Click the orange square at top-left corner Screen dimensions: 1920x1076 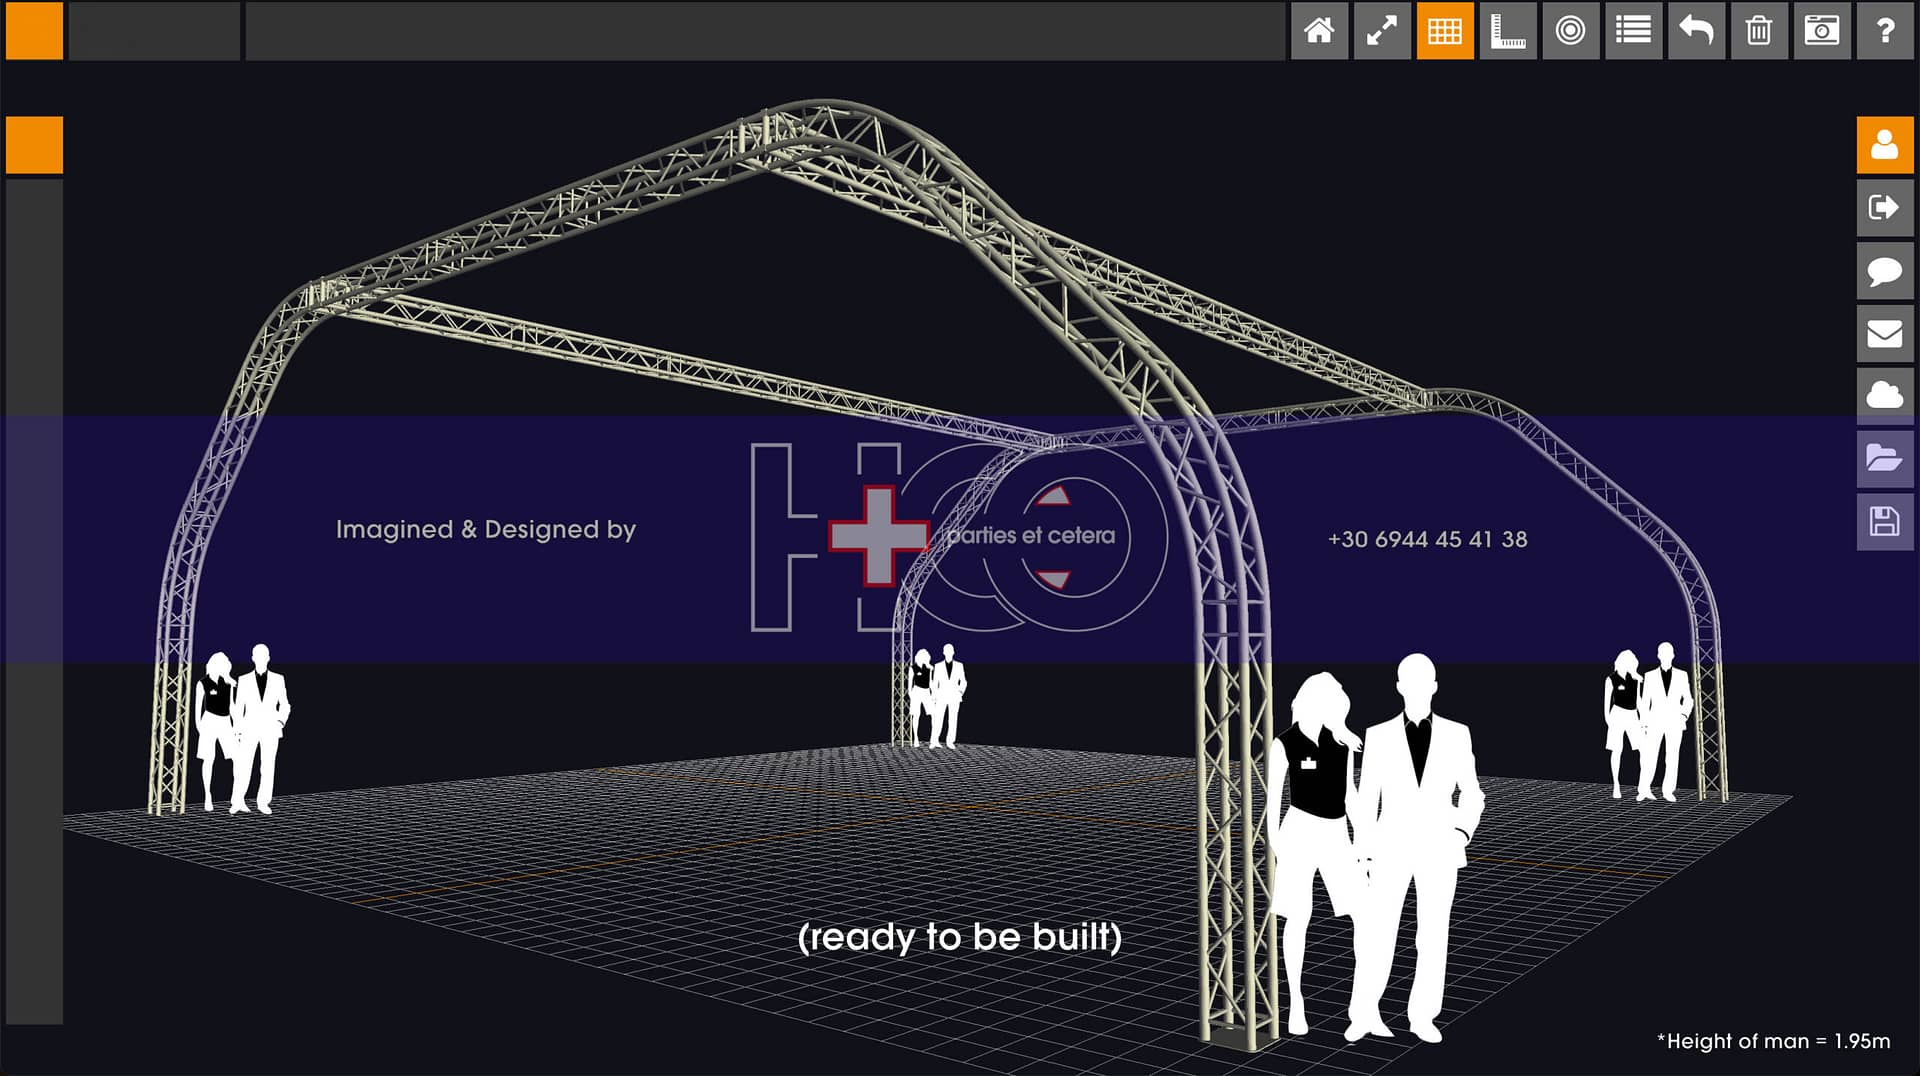(34, 31)
